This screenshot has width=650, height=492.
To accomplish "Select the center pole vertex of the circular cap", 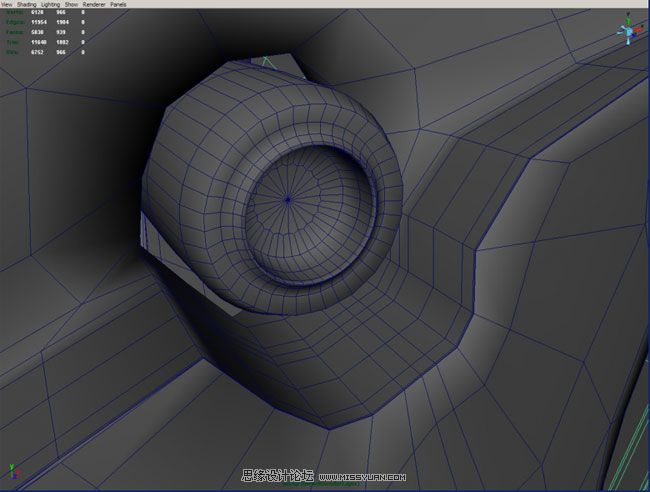I will coord(288,200).
